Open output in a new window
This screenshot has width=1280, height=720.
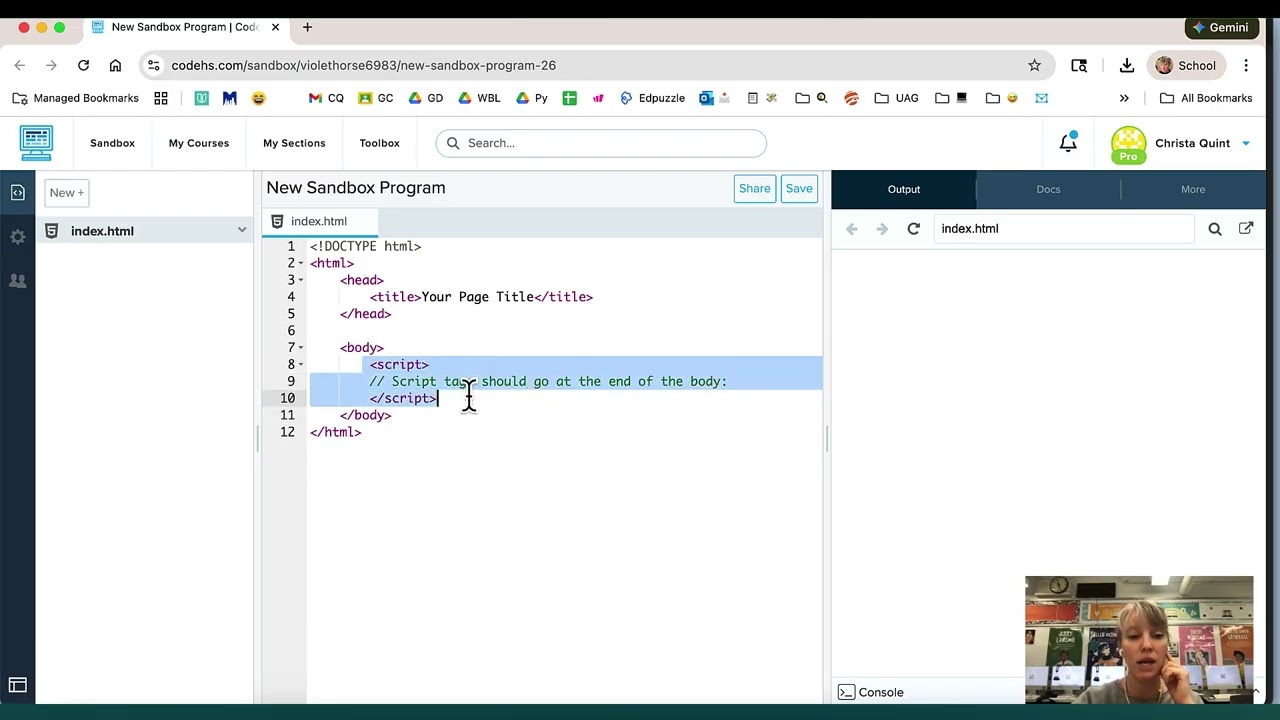coord(1246,229)
